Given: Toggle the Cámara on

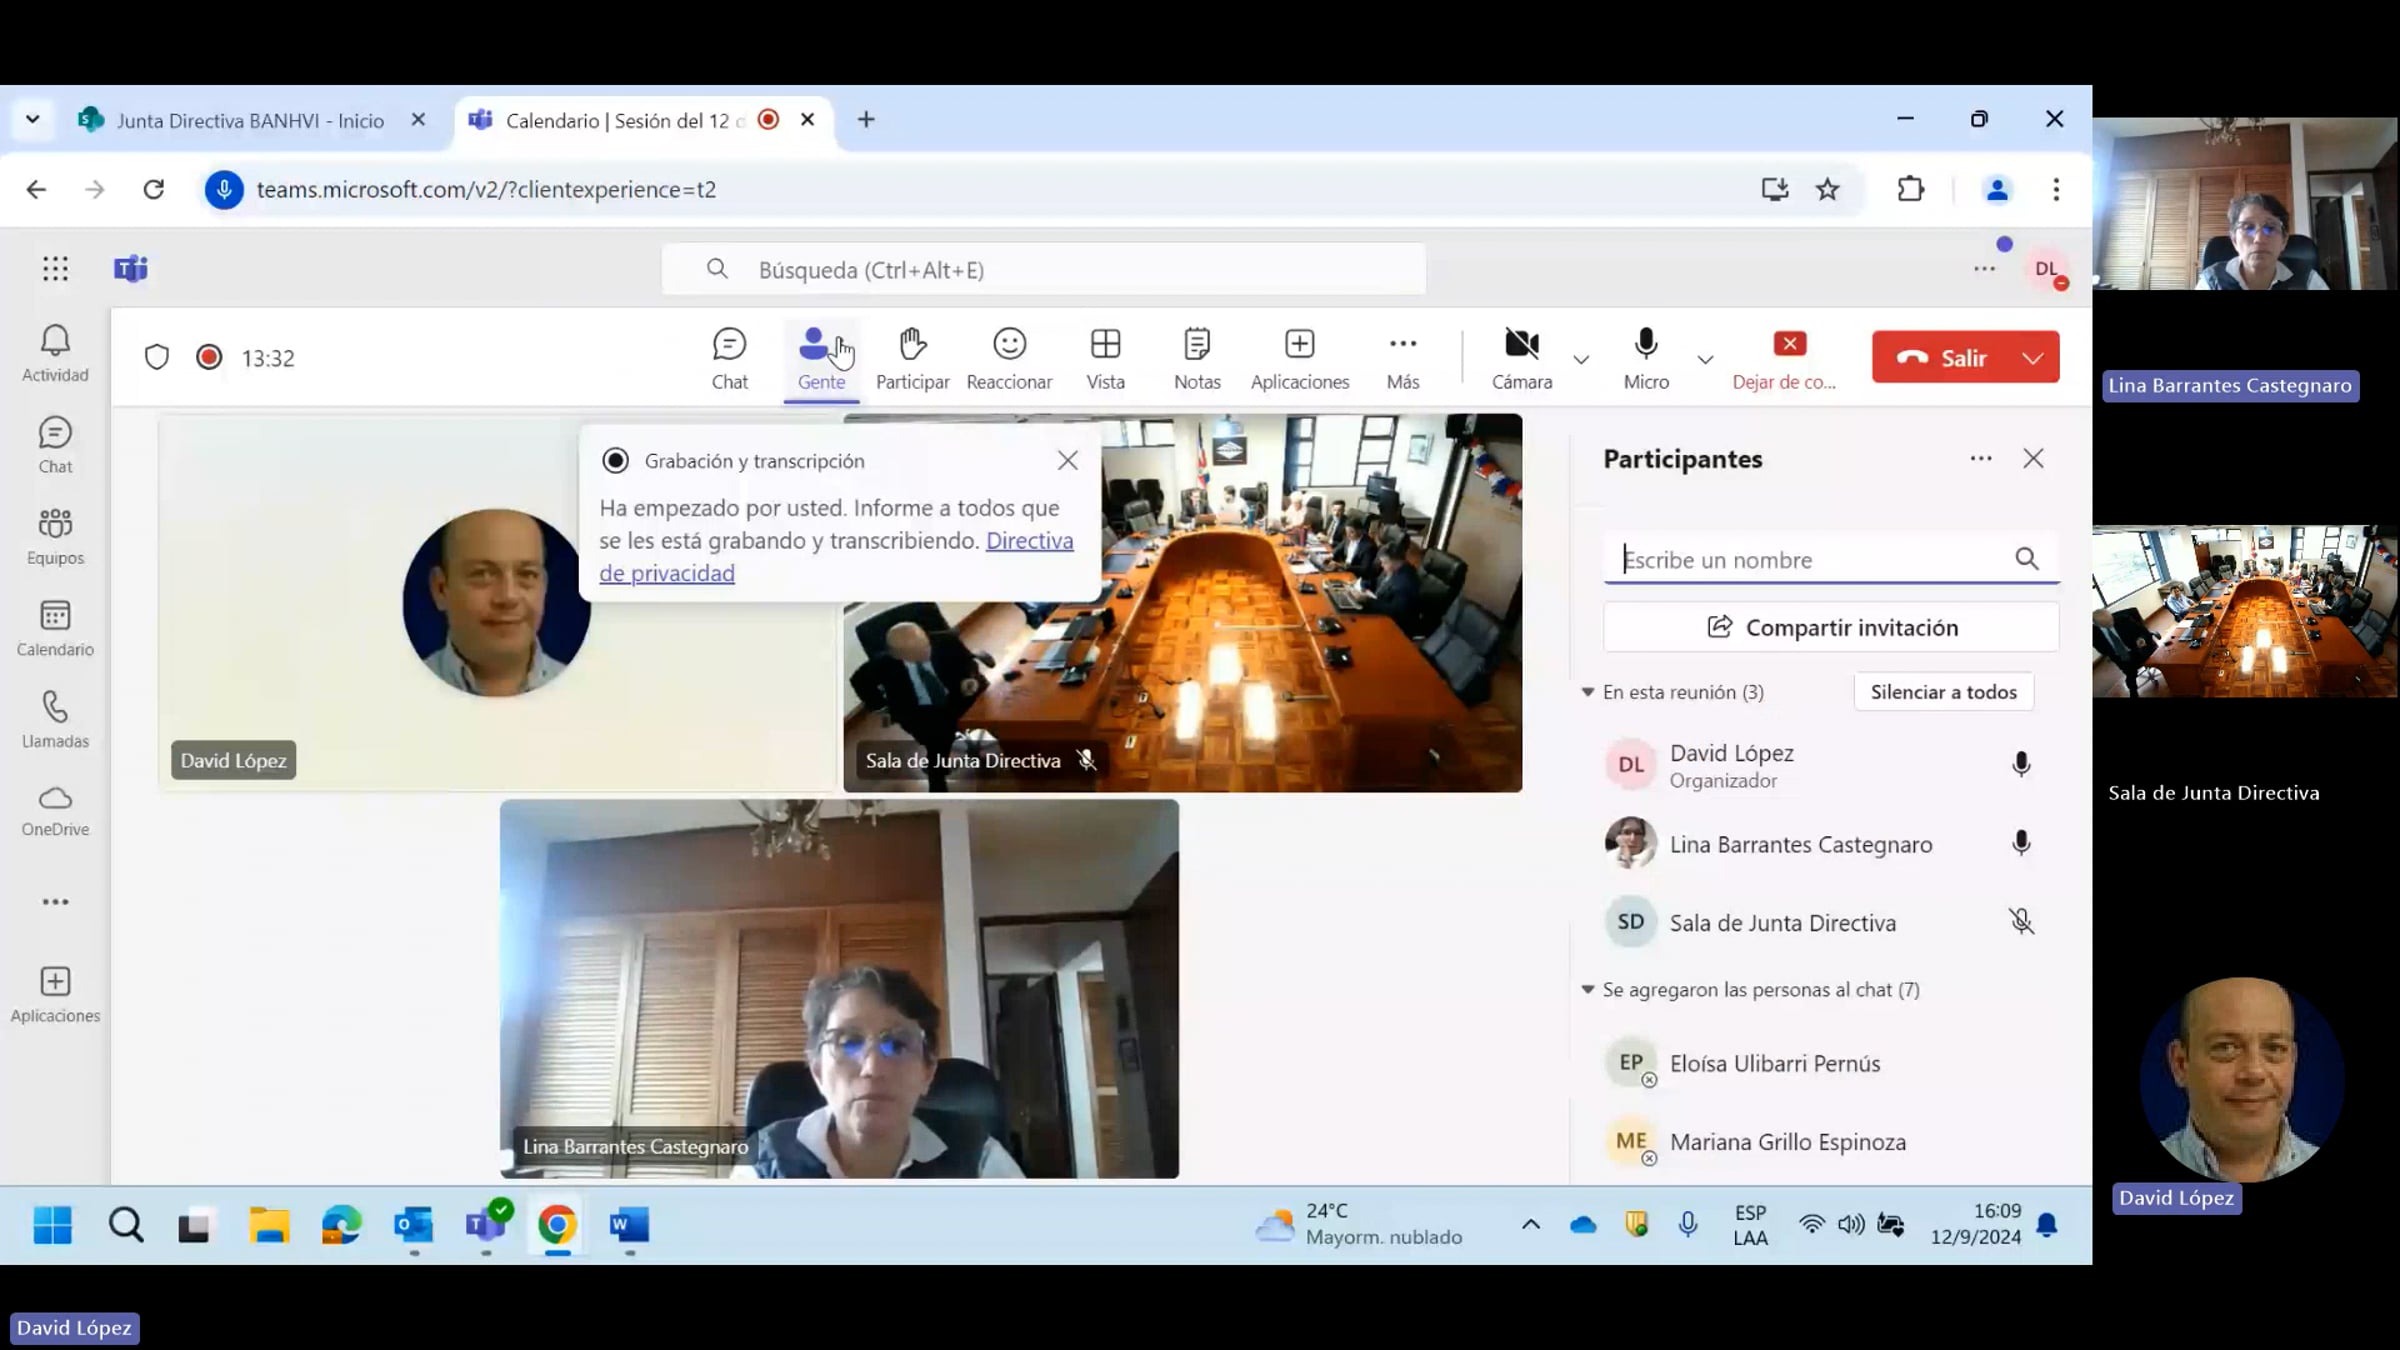Looking at the screenshot, I should coord(1521,358).
